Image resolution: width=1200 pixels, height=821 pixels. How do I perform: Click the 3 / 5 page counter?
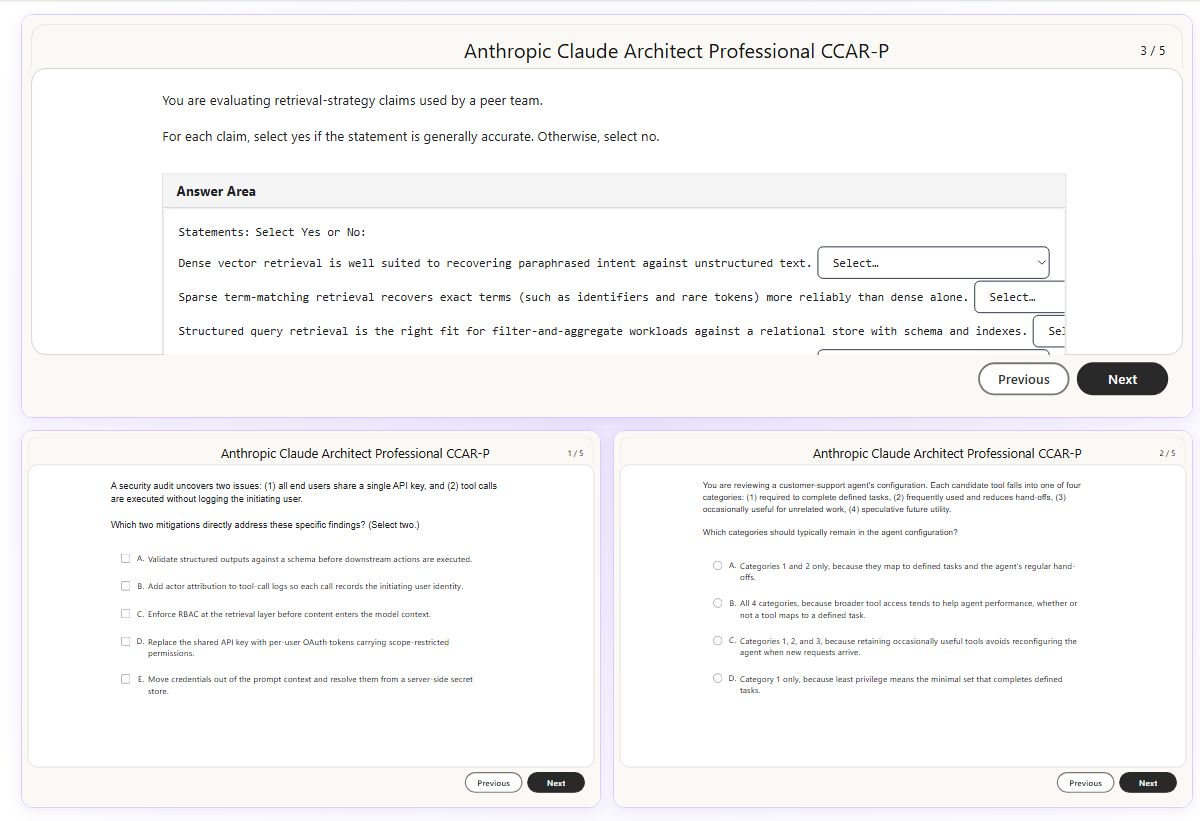[x=1152, y=51]
